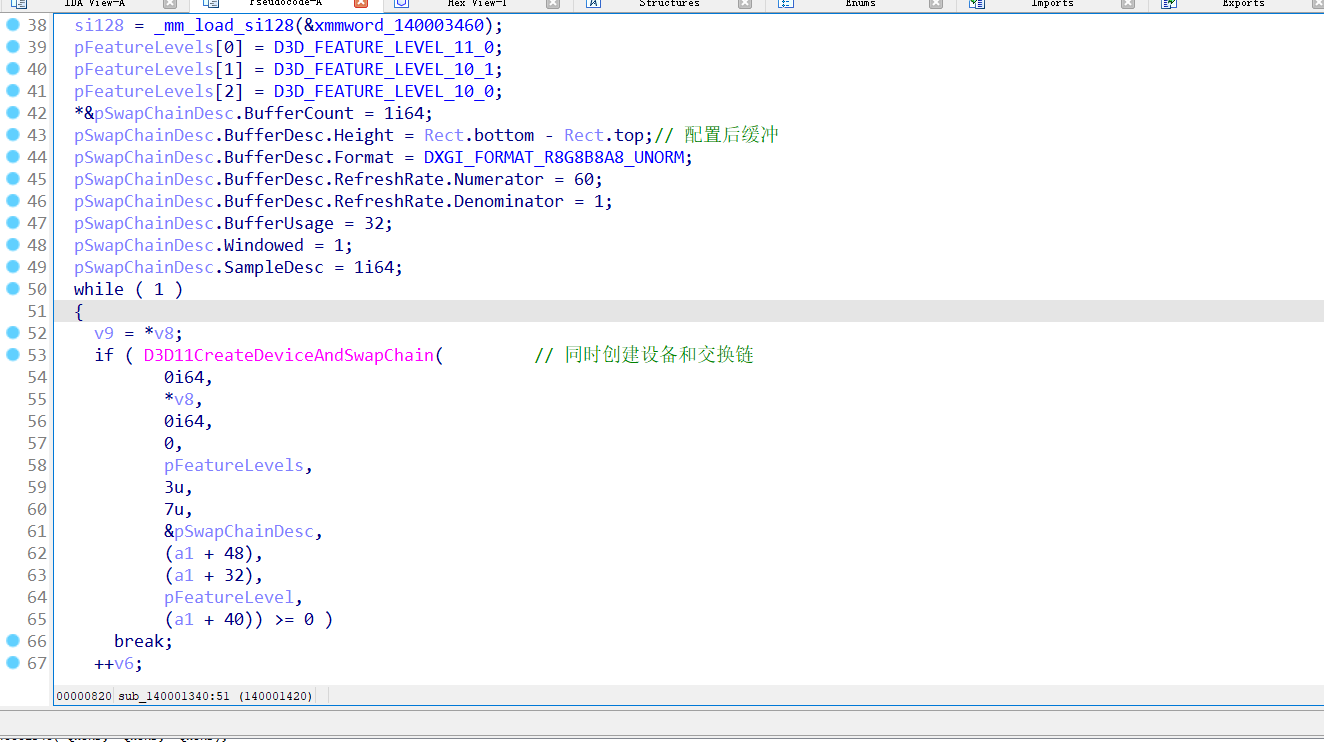Click BufferUsage value 32
The image size is (1324, 742).
pos(374,223)
